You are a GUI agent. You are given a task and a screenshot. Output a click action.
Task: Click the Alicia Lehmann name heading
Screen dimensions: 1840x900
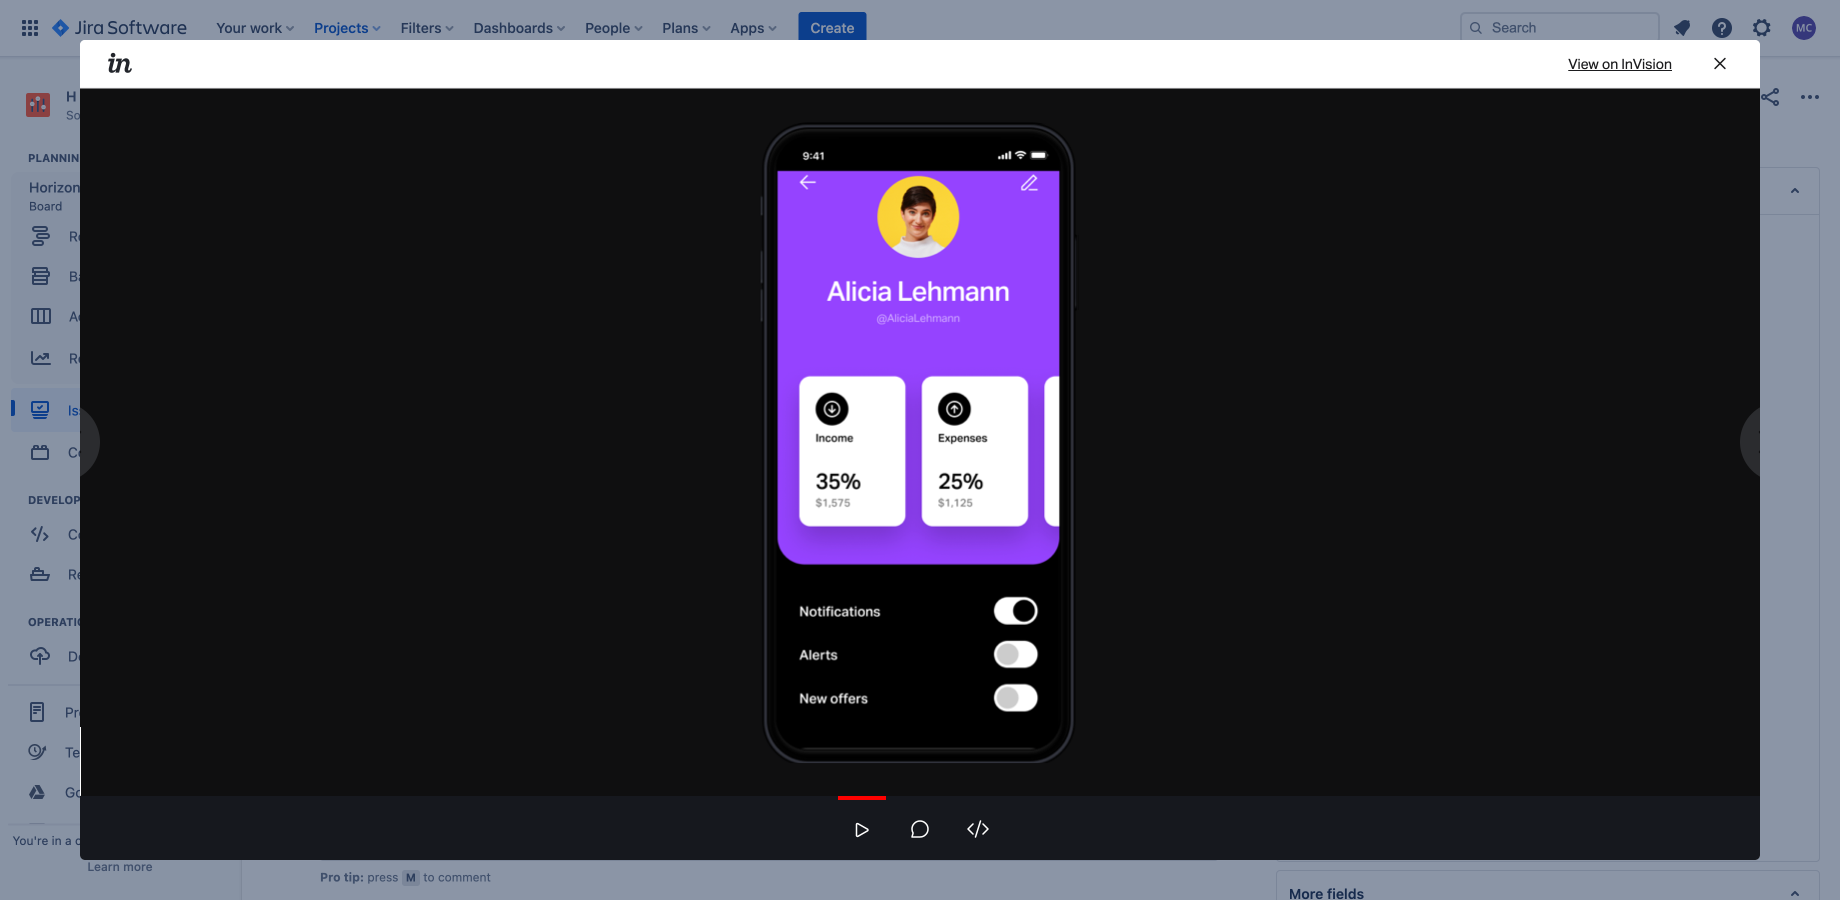pos(918,292)
